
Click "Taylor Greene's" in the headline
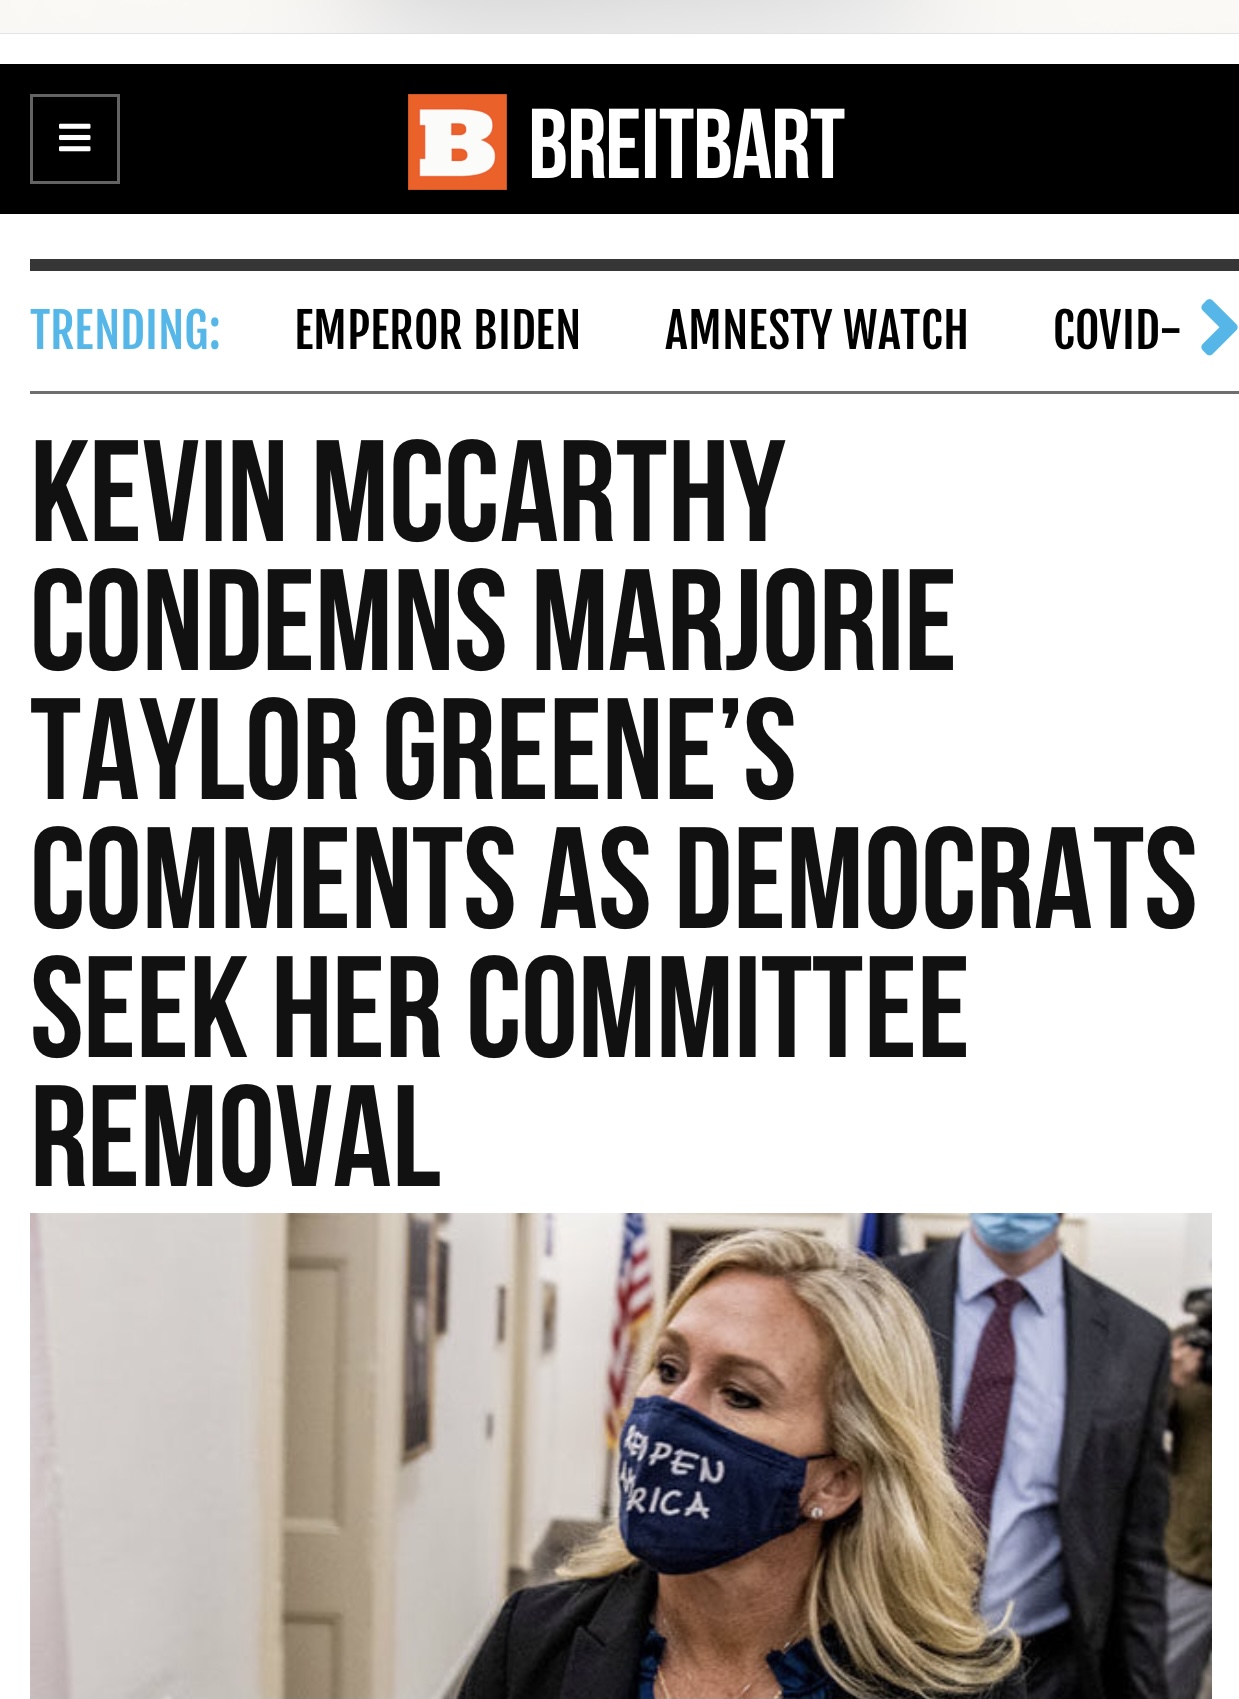pyautogui.click(x=413, y=750)
